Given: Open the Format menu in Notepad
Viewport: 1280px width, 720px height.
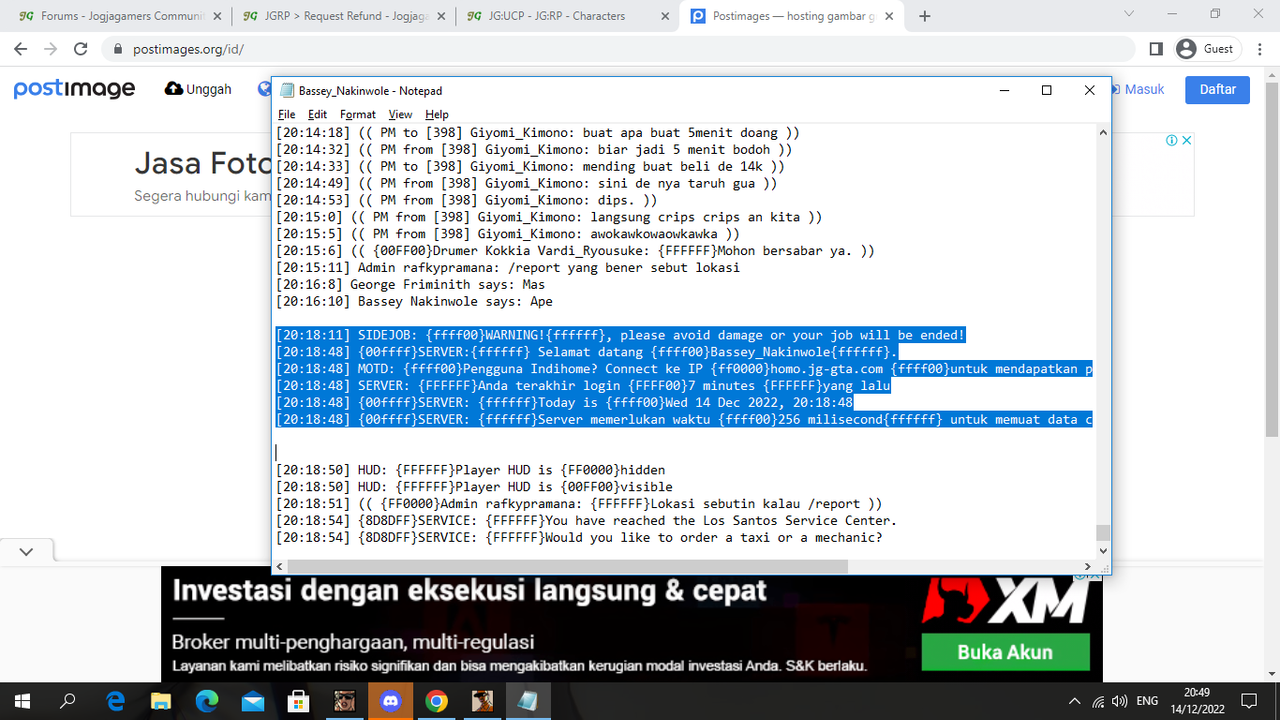Looking at the screenshot, I should click(357, 114).
